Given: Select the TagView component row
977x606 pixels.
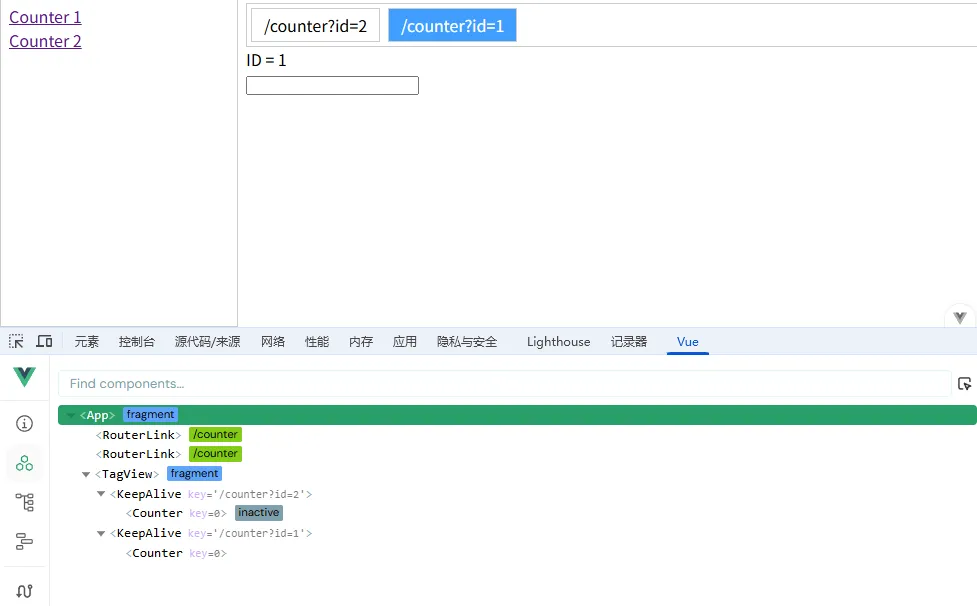Looking at the screenshot, I should pyautogui.click(x=517, y=474).
